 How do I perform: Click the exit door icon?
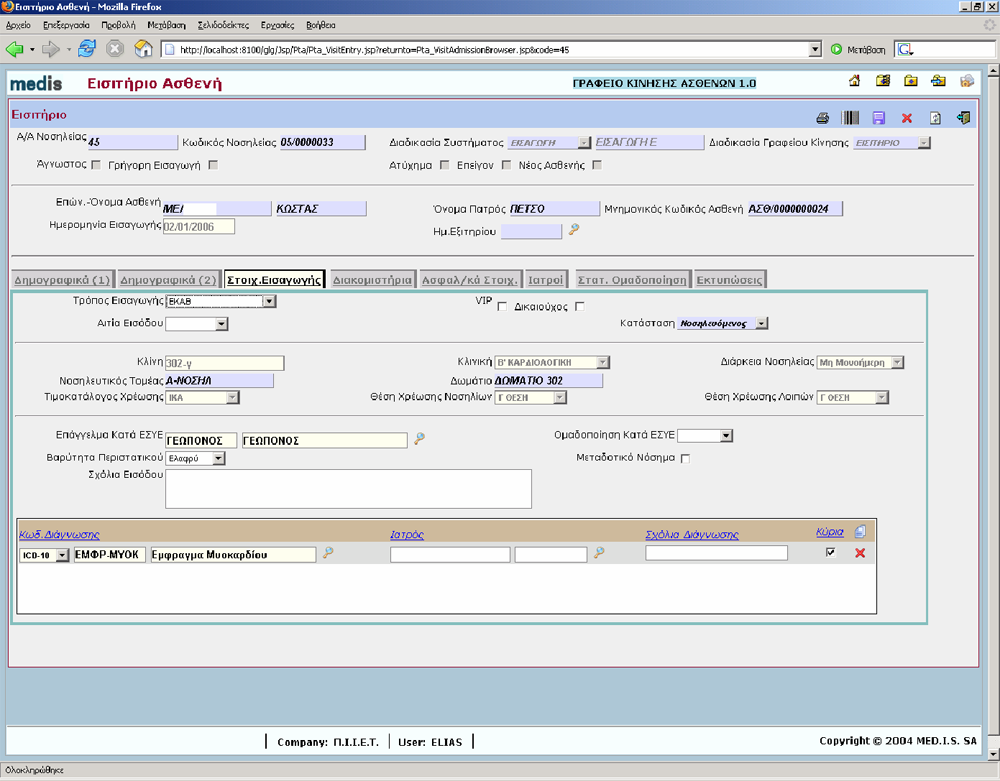(x=963, y=118)
